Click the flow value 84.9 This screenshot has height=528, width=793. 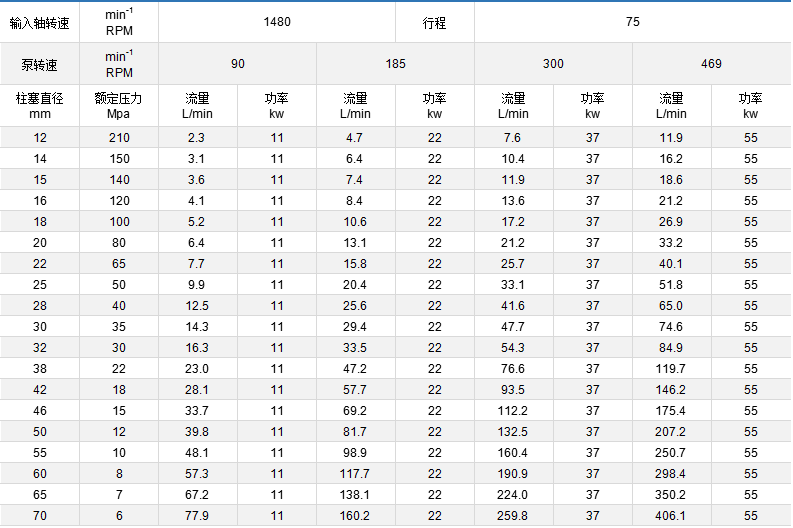coord(671,348)
